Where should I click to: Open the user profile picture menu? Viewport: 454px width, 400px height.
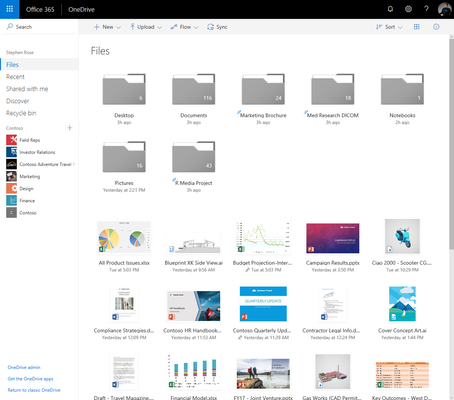[445, 9]
